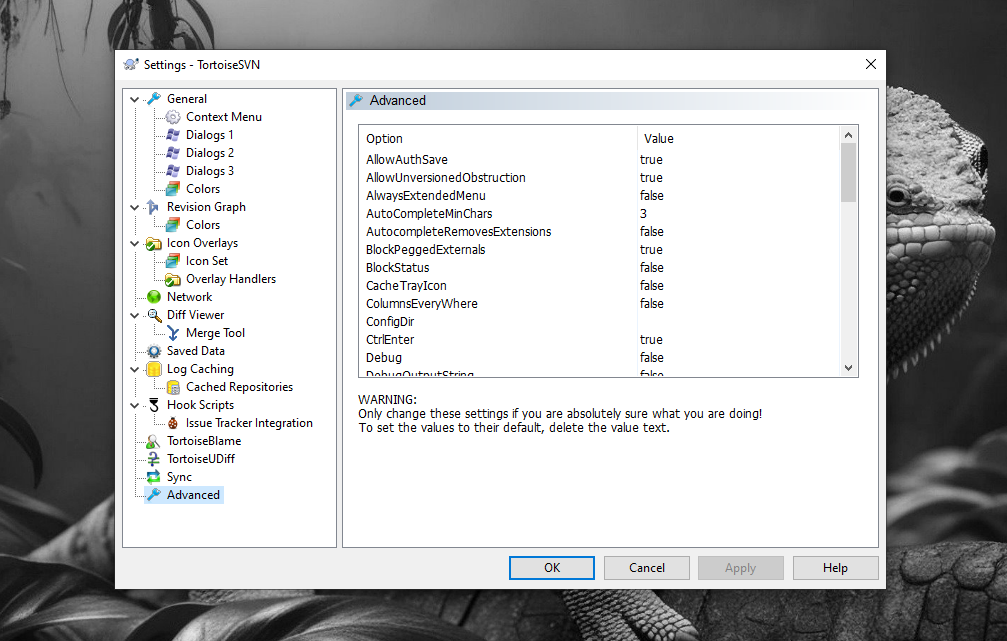Collapse the Icon Overlays tree node
The height and width of the screenshot is (641, 1007).
tap(135, 243)
